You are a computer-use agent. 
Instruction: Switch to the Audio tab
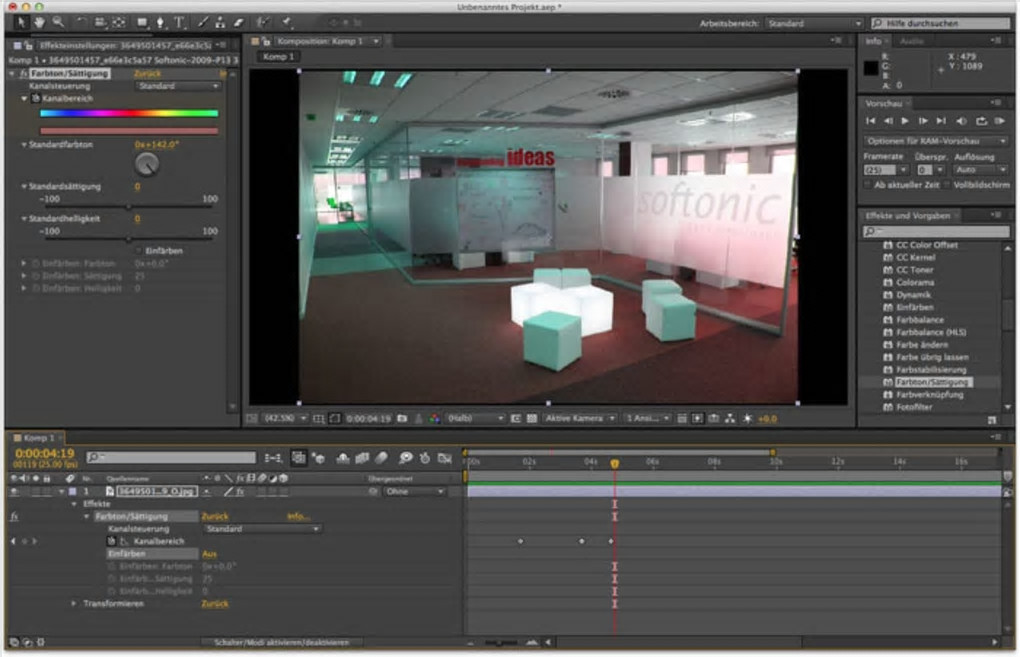[x=911, y=42]
